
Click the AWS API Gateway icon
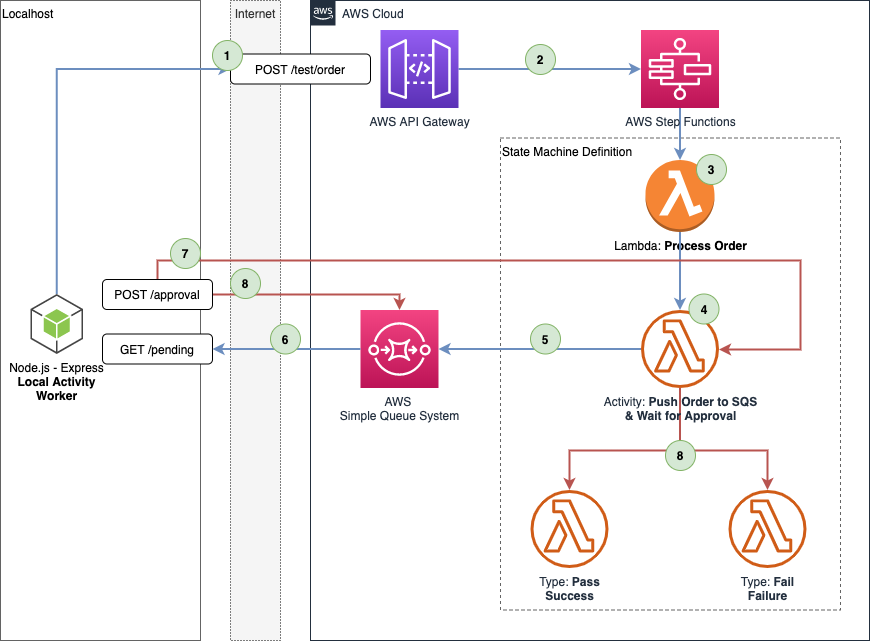coord(420,69)
